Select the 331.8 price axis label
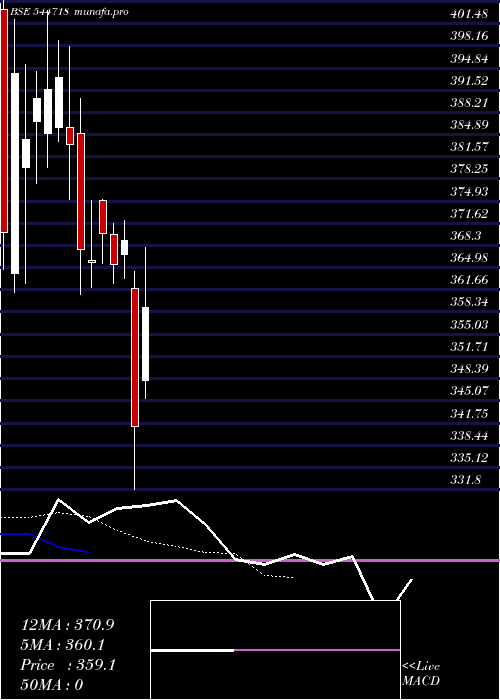The width and height of the screenshot is (500, 700). (466, 480)
